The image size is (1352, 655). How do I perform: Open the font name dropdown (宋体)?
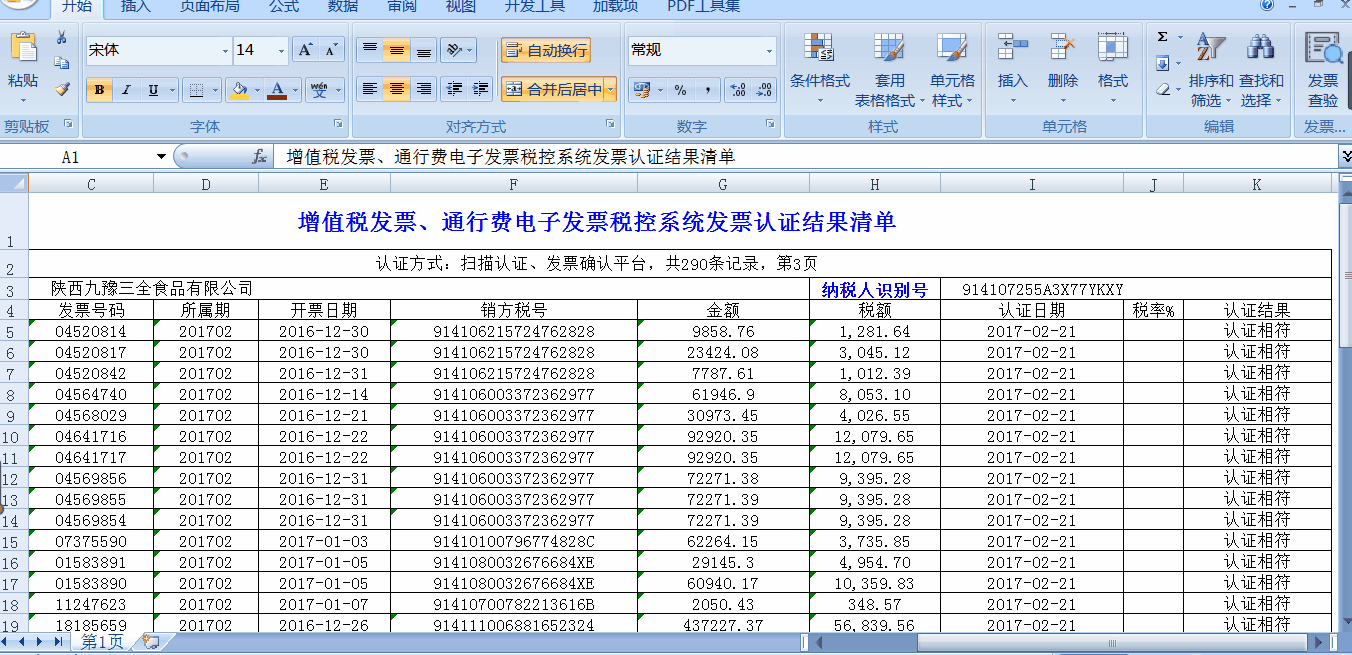[225, 50]
